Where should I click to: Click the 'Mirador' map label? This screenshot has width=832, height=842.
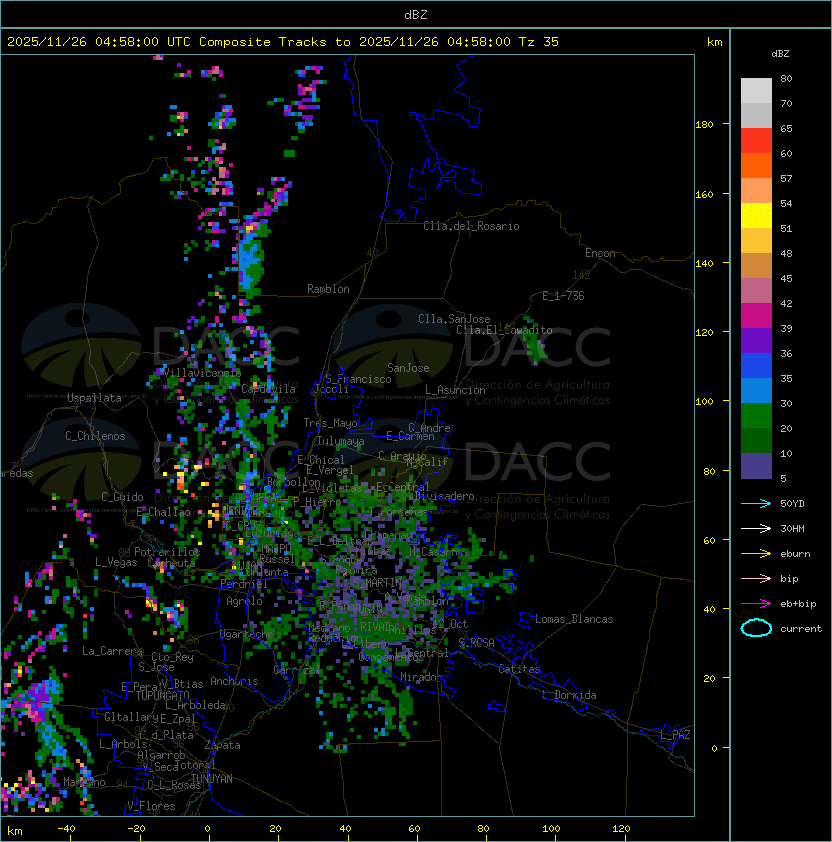[422, 677]
